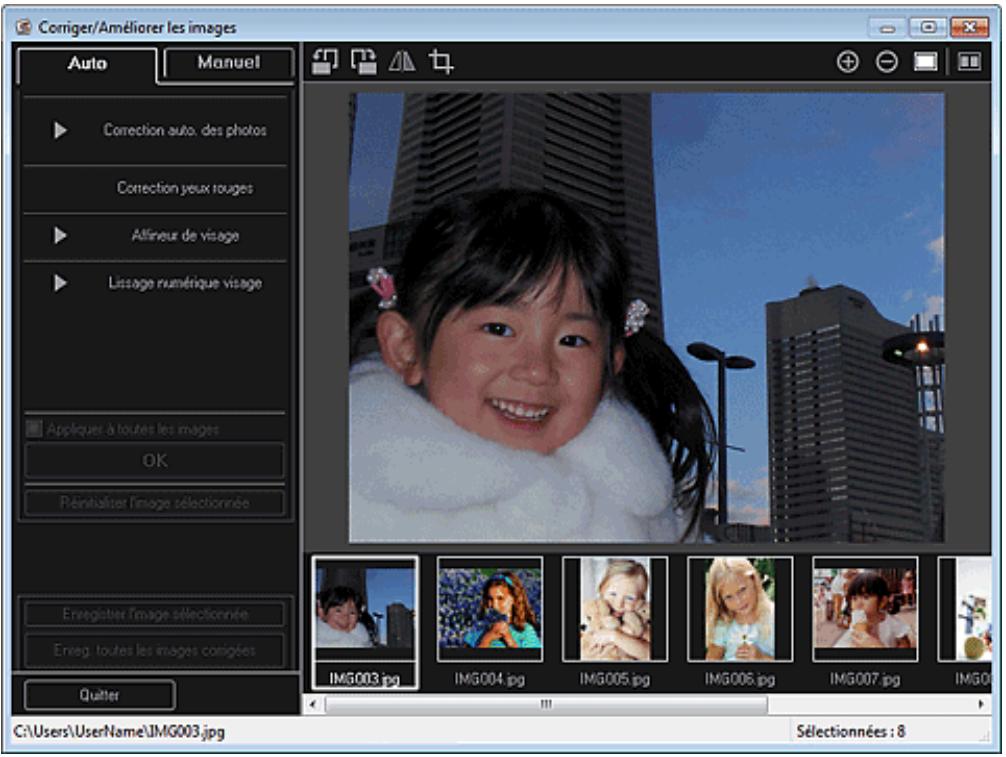The width and height of the screenshot is (1006, 757).
Task: Click the Sélectionnées : 8 status text
Action: coord(851,731)
